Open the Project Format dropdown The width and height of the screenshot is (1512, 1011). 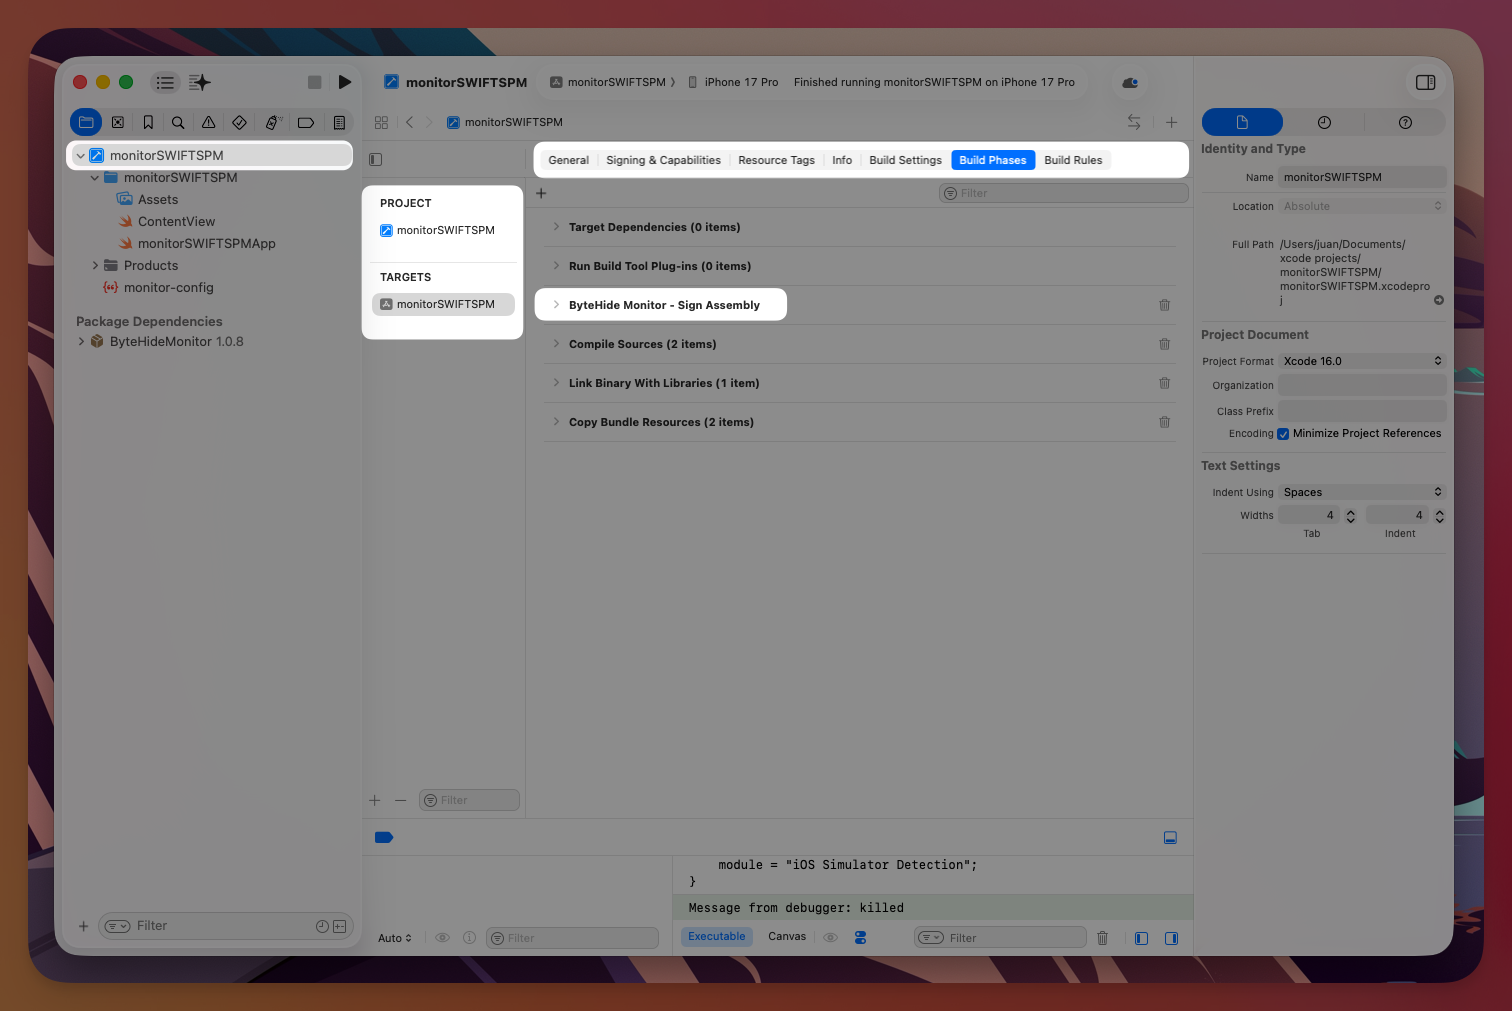[x=1362, y=361]
